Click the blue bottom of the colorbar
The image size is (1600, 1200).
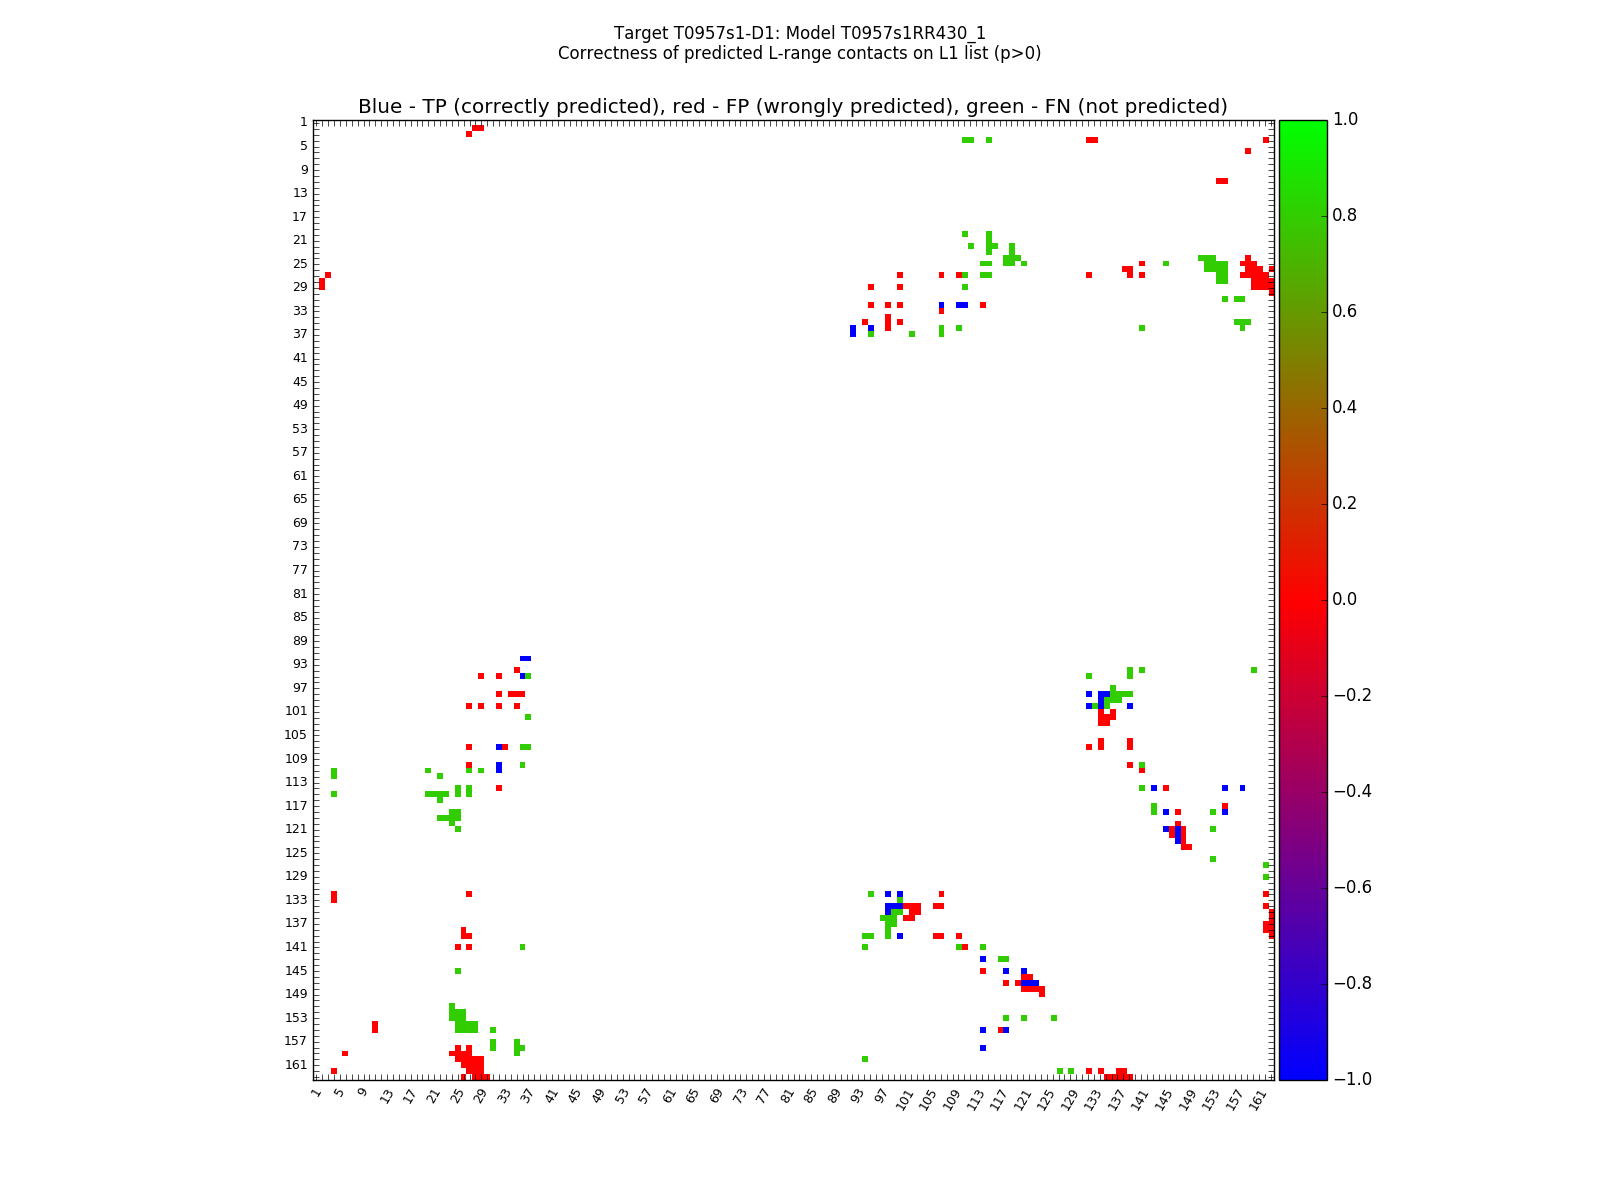(1302, 1070)
